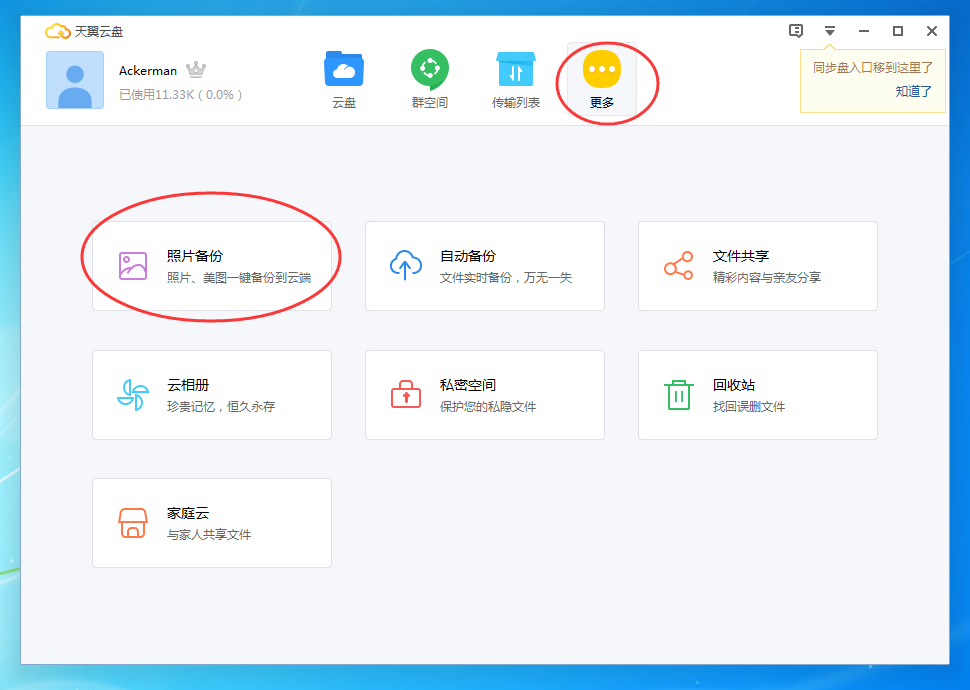Click the 云相册 pinwheel icon
Screen dimensions: 970x690
131,393
